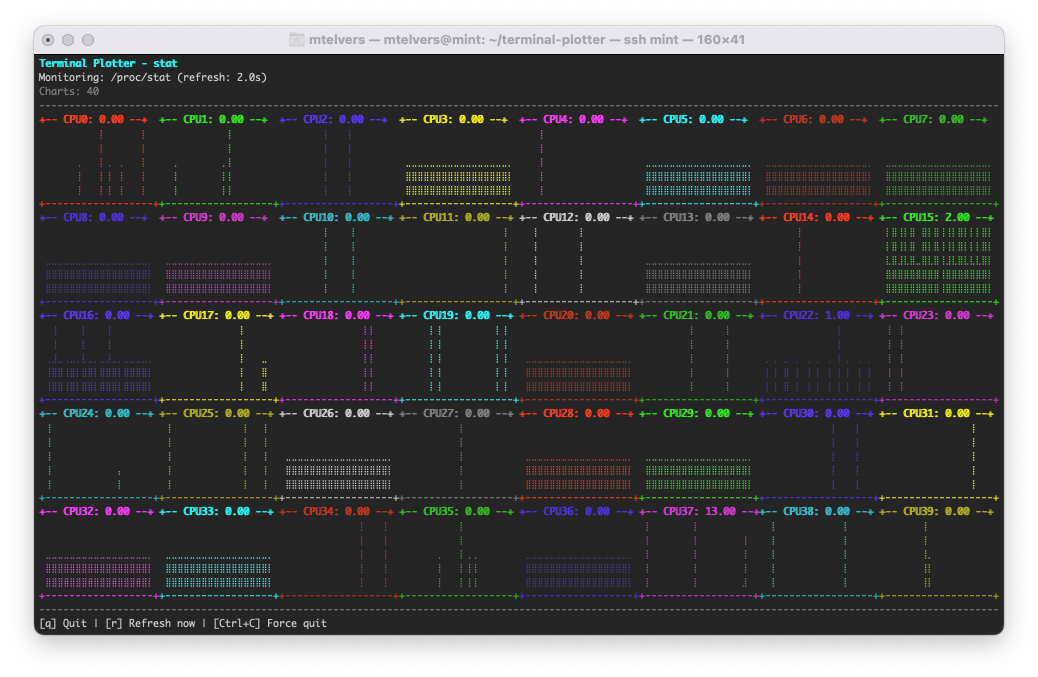The height and width of the screenshot is (677, 1038).
Task: Click the CPU17: 0.00 chart label
Action: pos(216,316)
